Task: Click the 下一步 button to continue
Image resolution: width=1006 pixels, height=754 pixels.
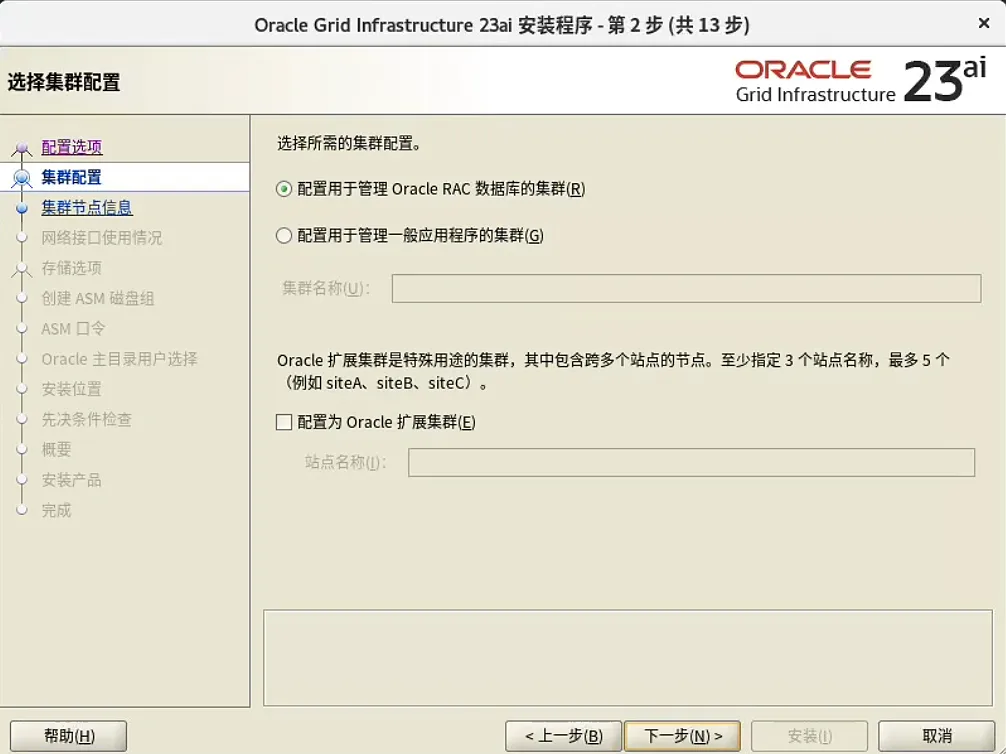Action: (x=682, y=735)
